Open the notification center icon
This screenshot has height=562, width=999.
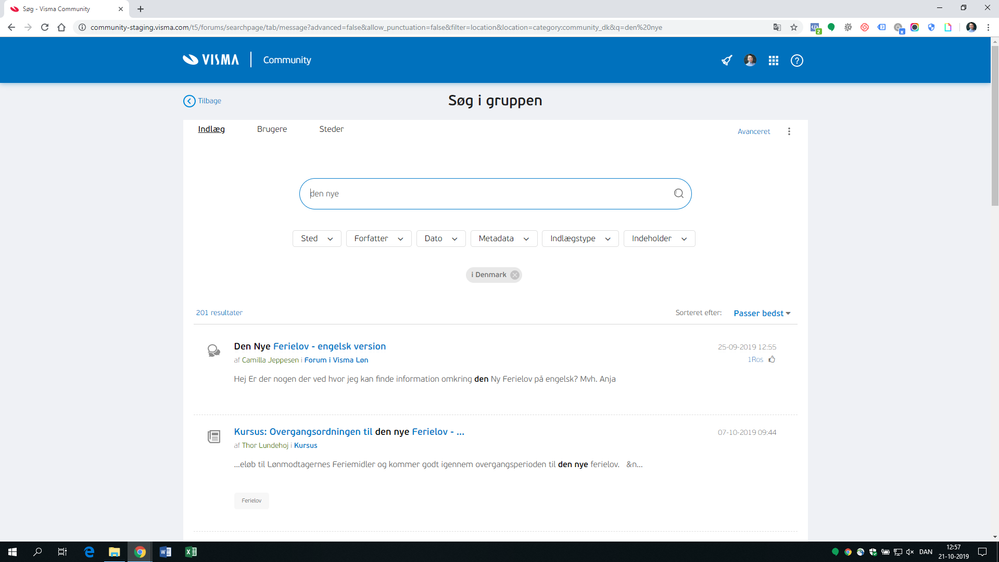click(982, 552)
